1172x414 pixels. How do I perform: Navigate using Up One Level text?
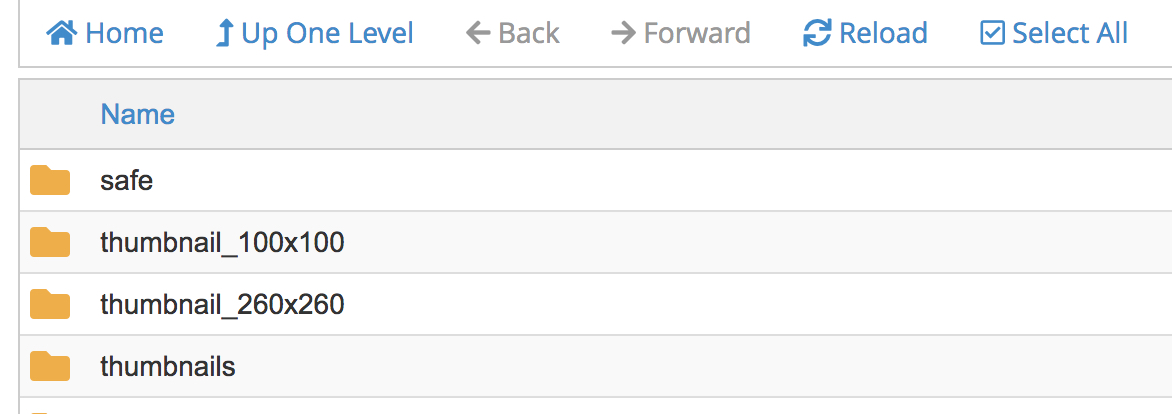[327, 34]
